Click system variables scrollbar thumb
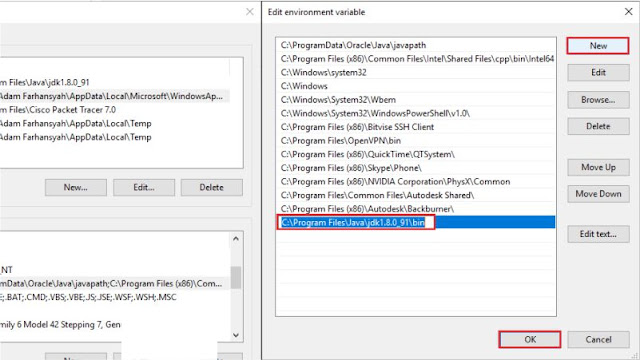 (x=236, y=277)
